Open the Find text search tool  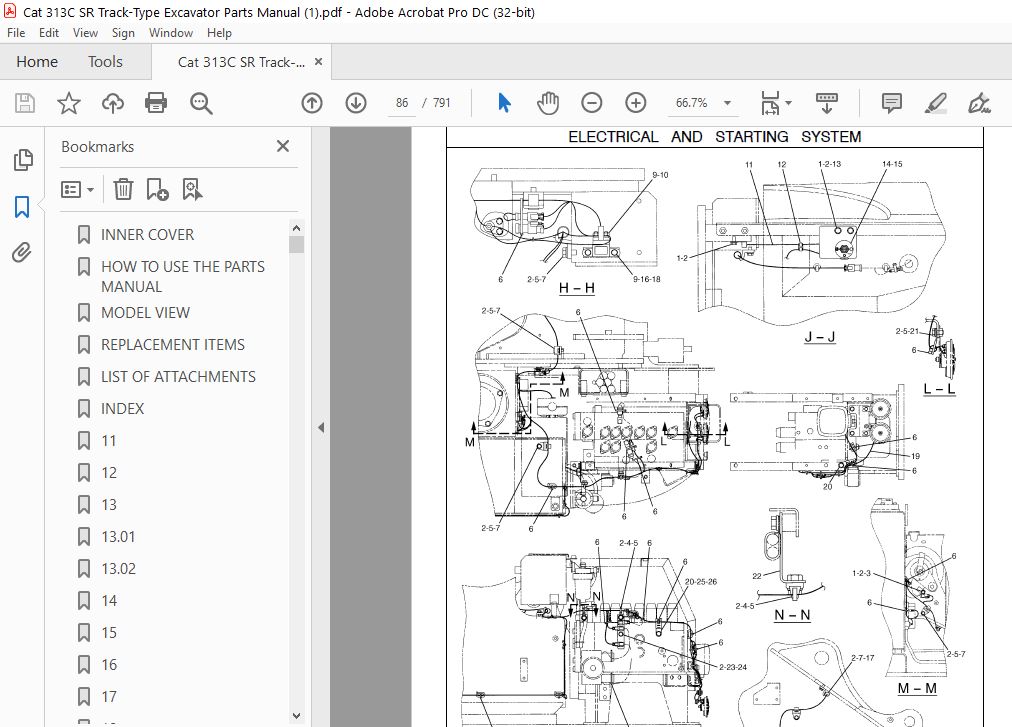(x=201, y=103)
